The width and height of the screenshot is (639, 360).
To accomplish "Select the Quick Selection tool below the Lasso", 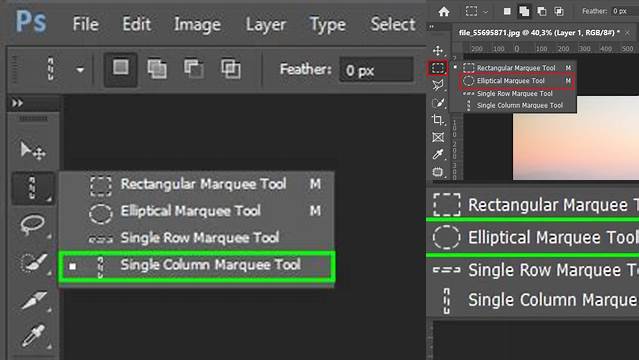I will [33, 263].
